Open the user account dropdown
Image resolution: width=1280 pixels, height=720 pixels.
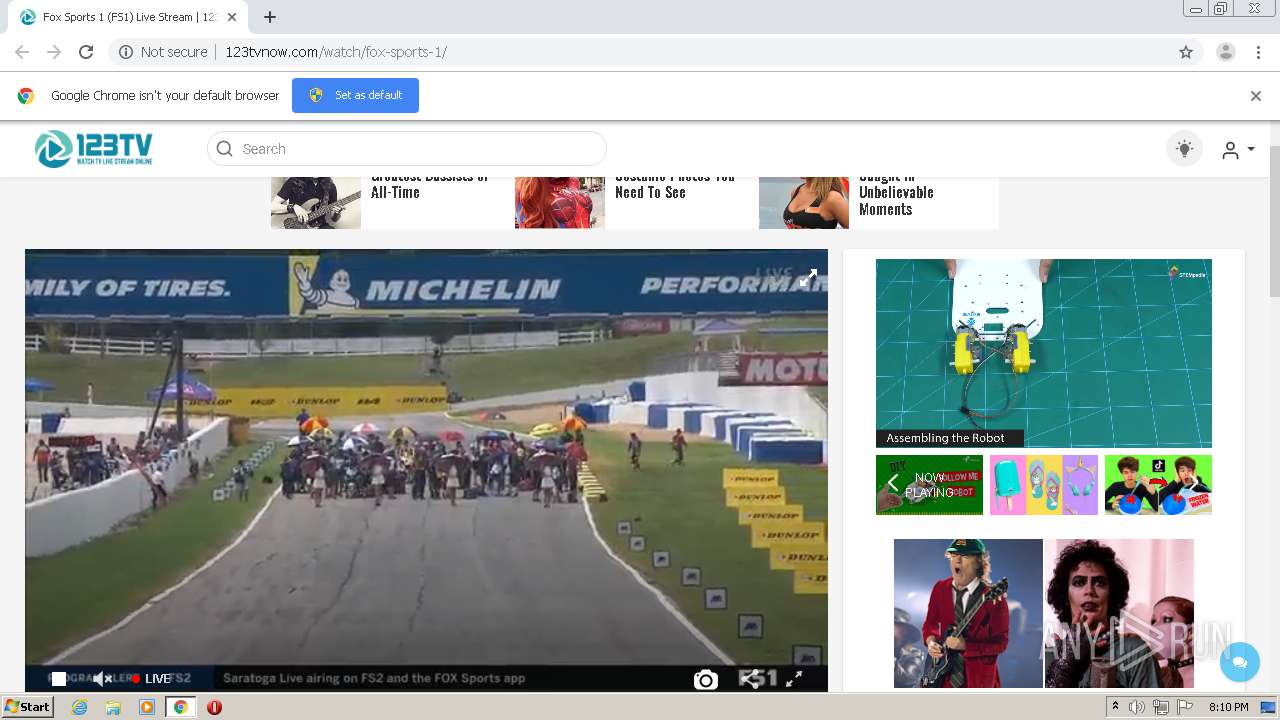coord(1238,150)
